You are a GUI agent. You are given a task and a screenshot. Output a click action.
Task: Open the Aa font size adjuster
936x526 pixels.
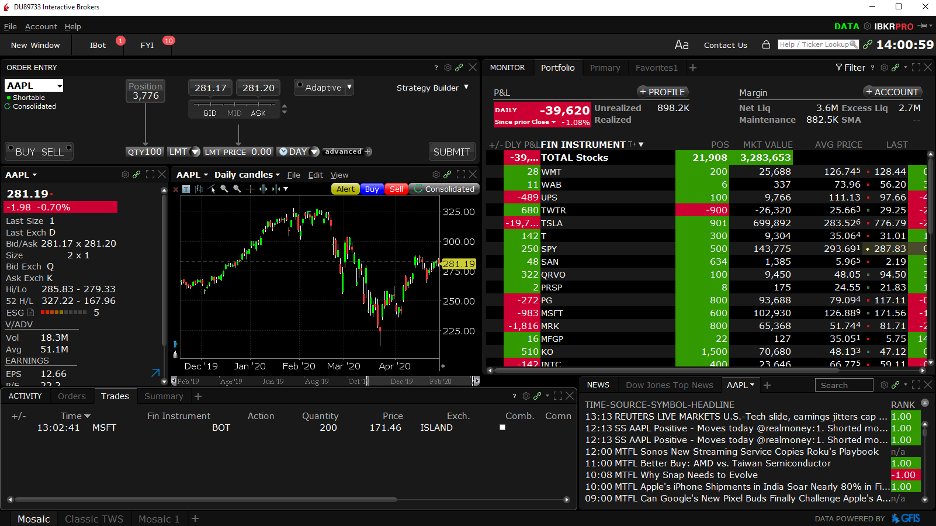[x=682, y=45]
